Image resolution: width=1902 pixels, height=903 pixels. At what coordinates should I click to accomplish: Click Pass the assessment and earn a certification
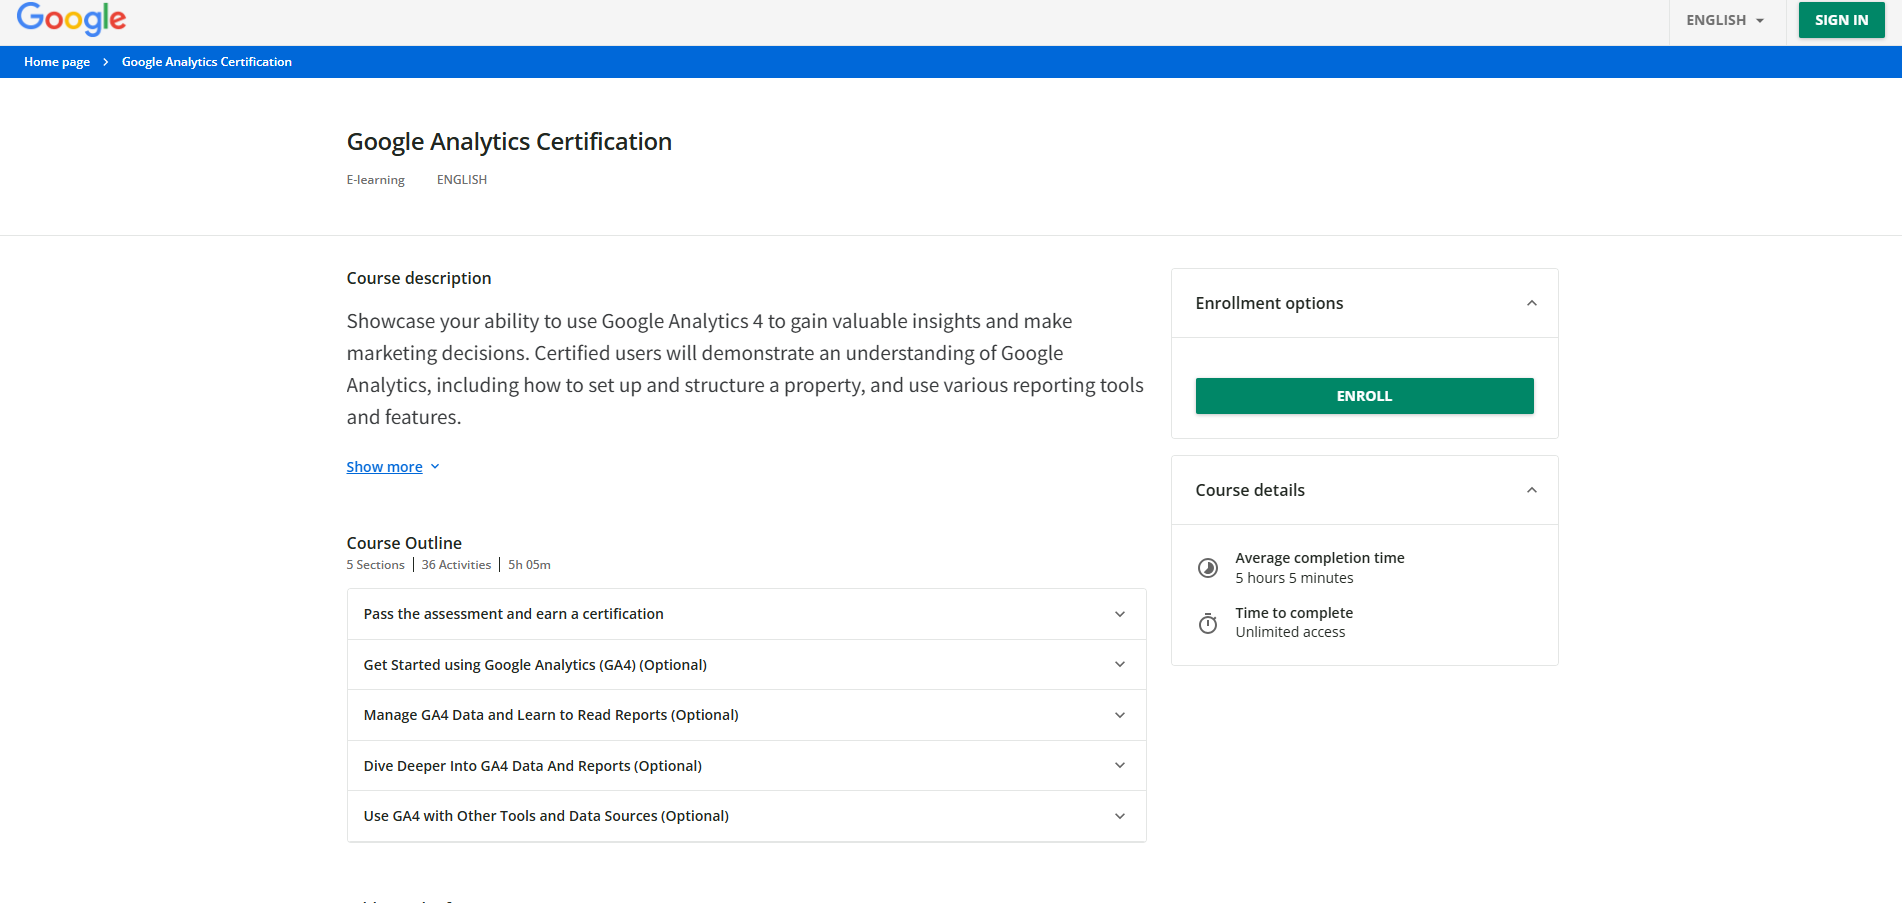[514, 614]
